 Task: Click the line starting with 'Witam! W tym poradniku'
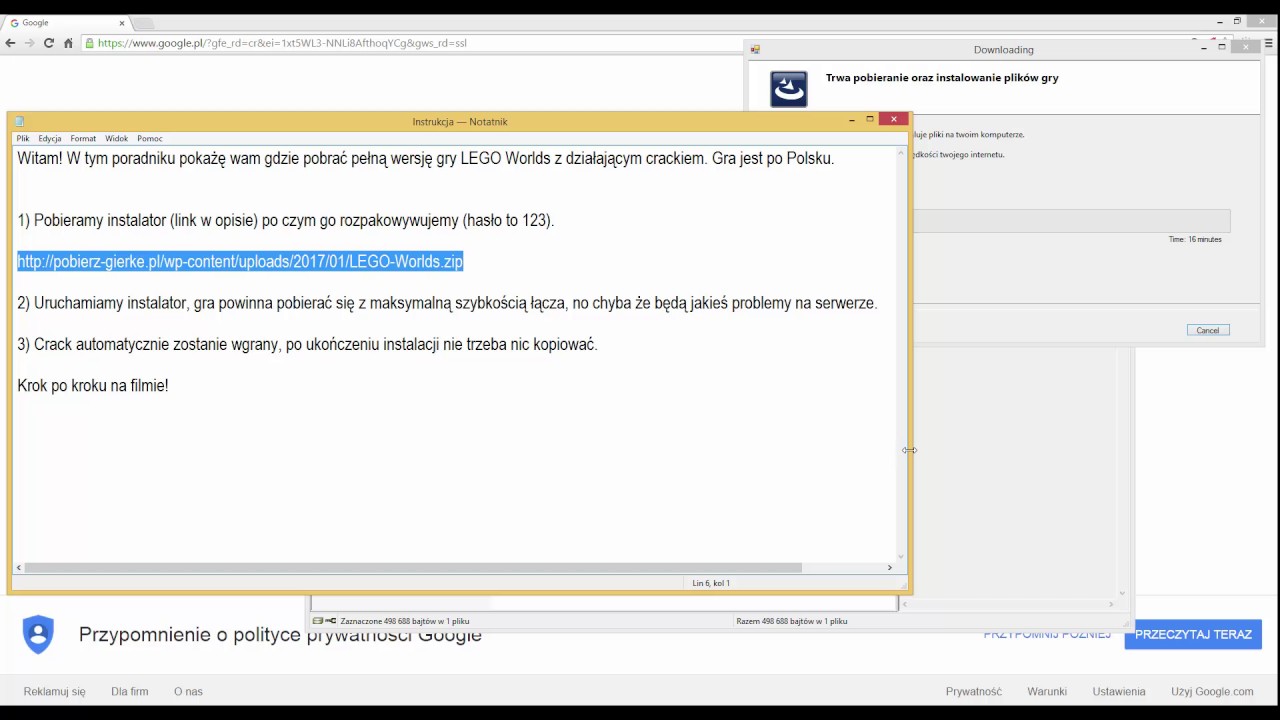point(425,158)
